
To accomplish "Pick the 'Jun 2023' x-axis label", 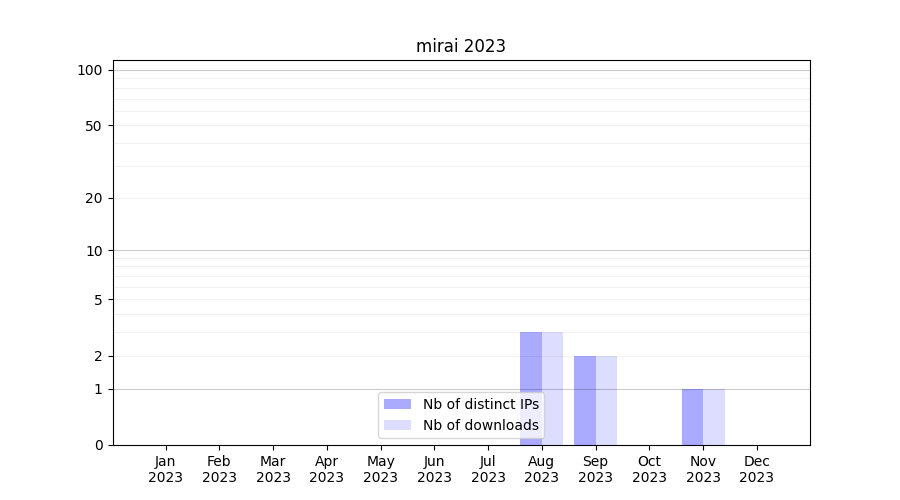I will coord(434,469).
